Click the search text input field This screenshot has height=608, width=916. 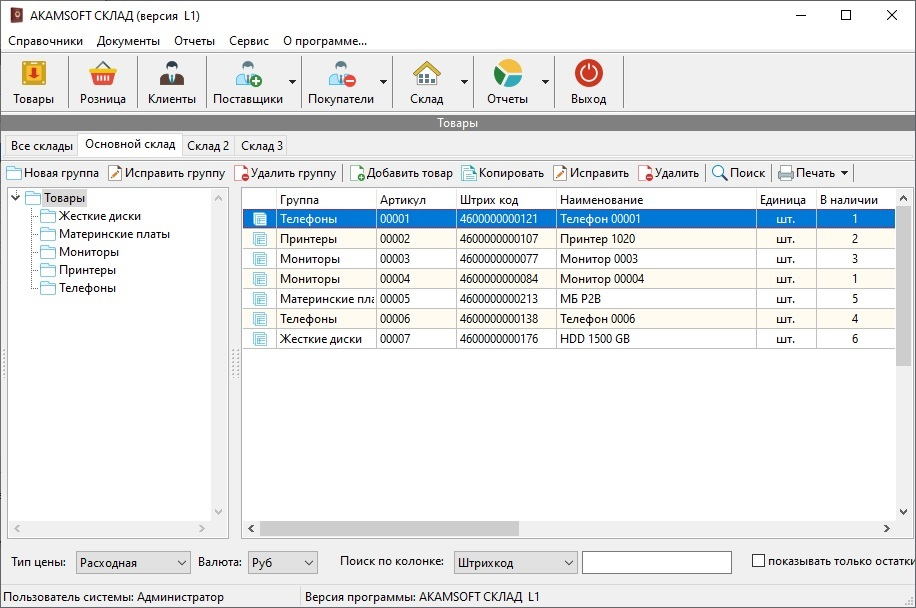[656, 563]
